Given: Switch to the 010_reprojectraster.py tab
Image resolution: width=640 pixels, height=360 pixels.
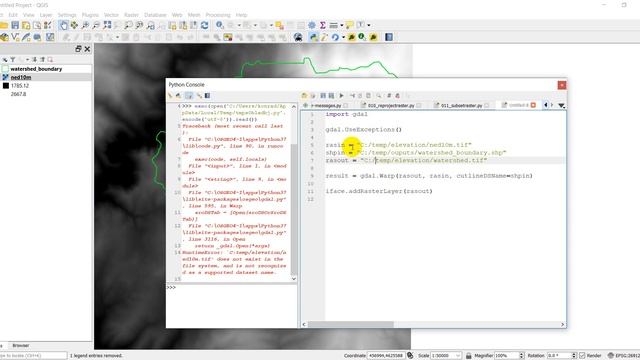Looking at the screenshot, I should click(391, 105).
